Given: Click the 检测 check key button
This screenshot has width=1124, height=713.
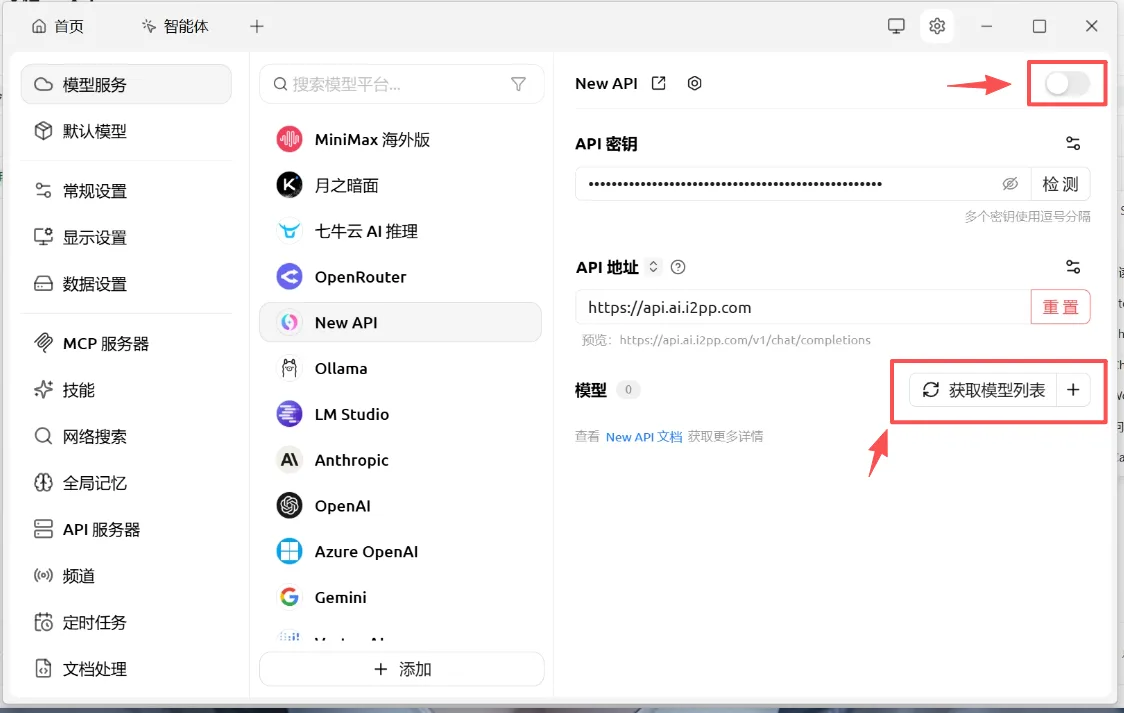Looking at the screenshot, I should (1060, 184).
